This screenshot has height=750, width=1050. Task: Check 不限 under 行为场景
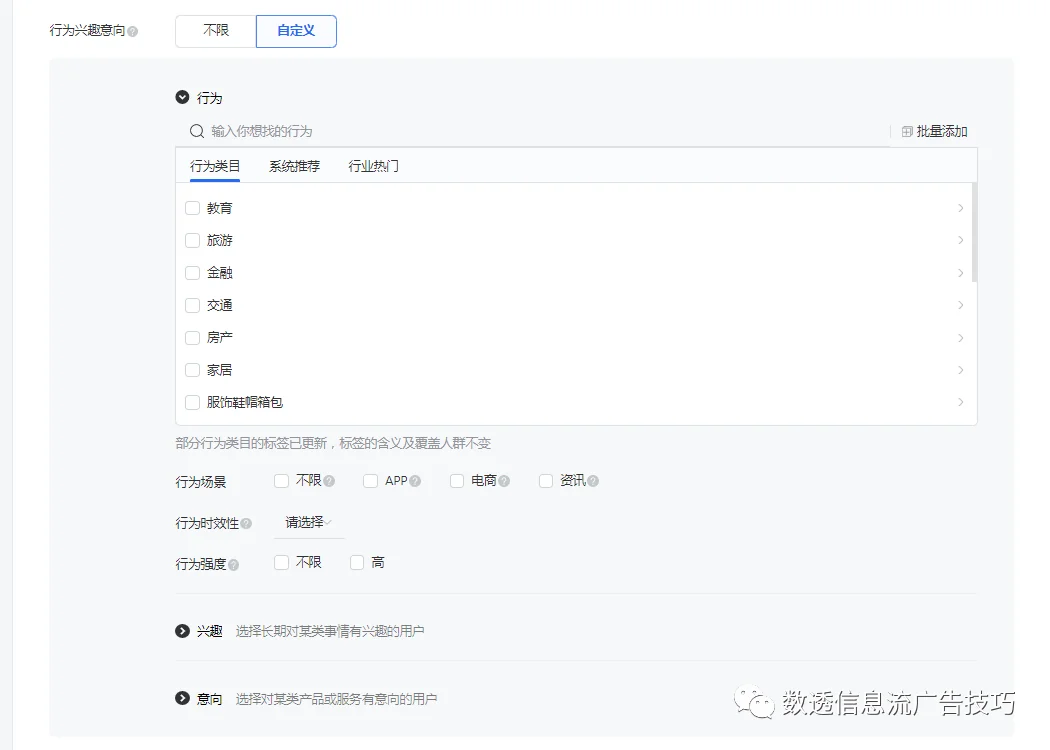click(281, 481)
